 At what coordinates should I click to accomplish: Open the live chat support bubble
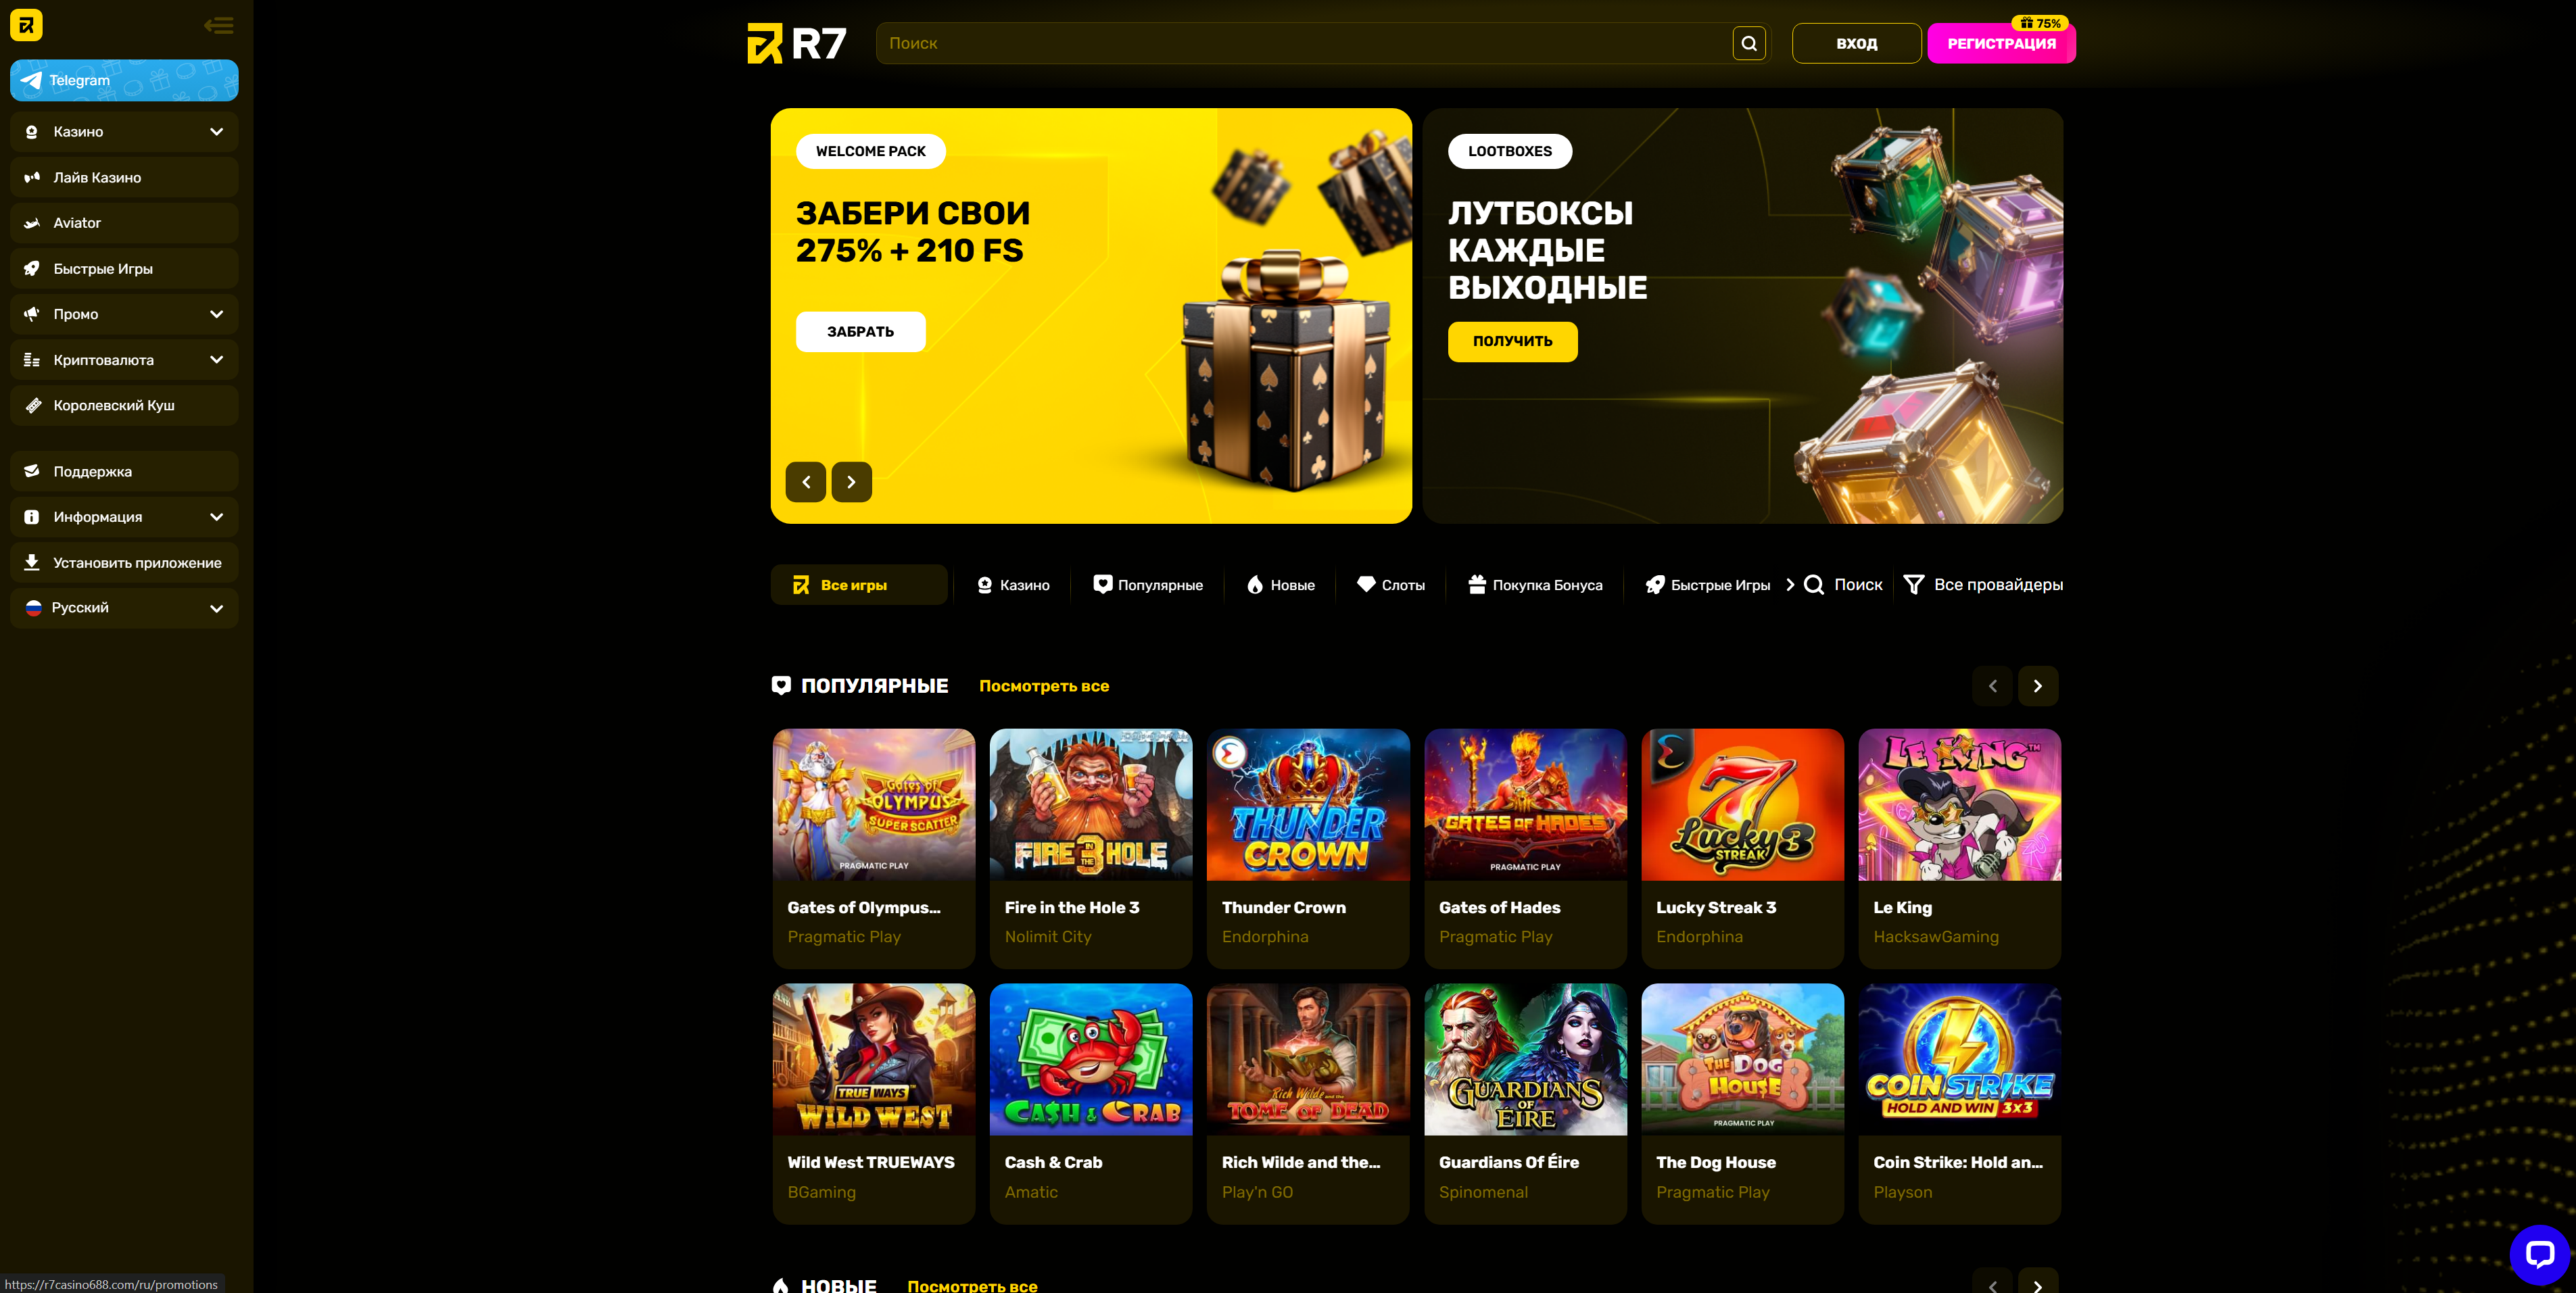point(2539,1254)
